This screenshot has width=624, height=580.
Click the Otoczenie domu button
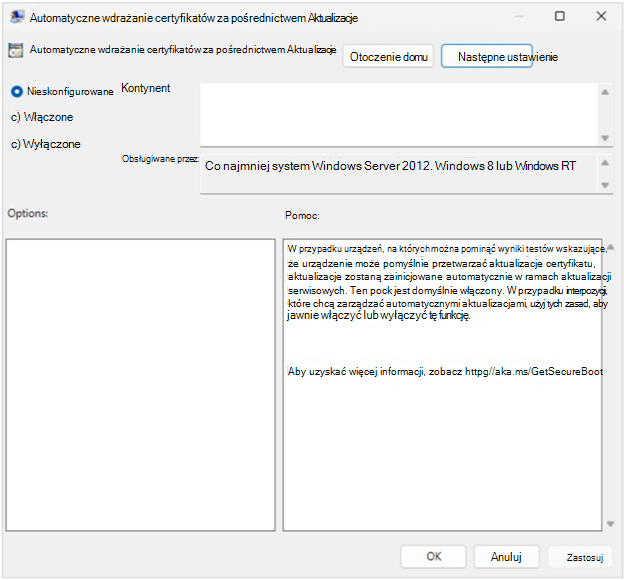tap(388, 57)
